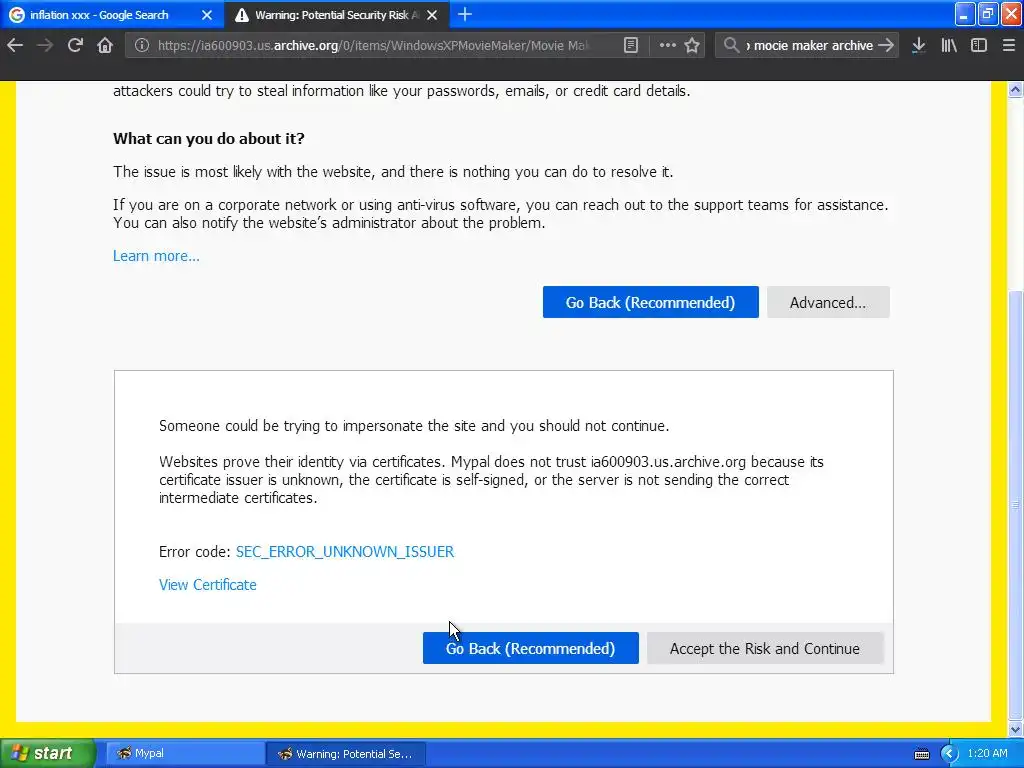Bookmark this page with the star
Viewport: 1024px width, 768px height.
click(x=692, y=45)
